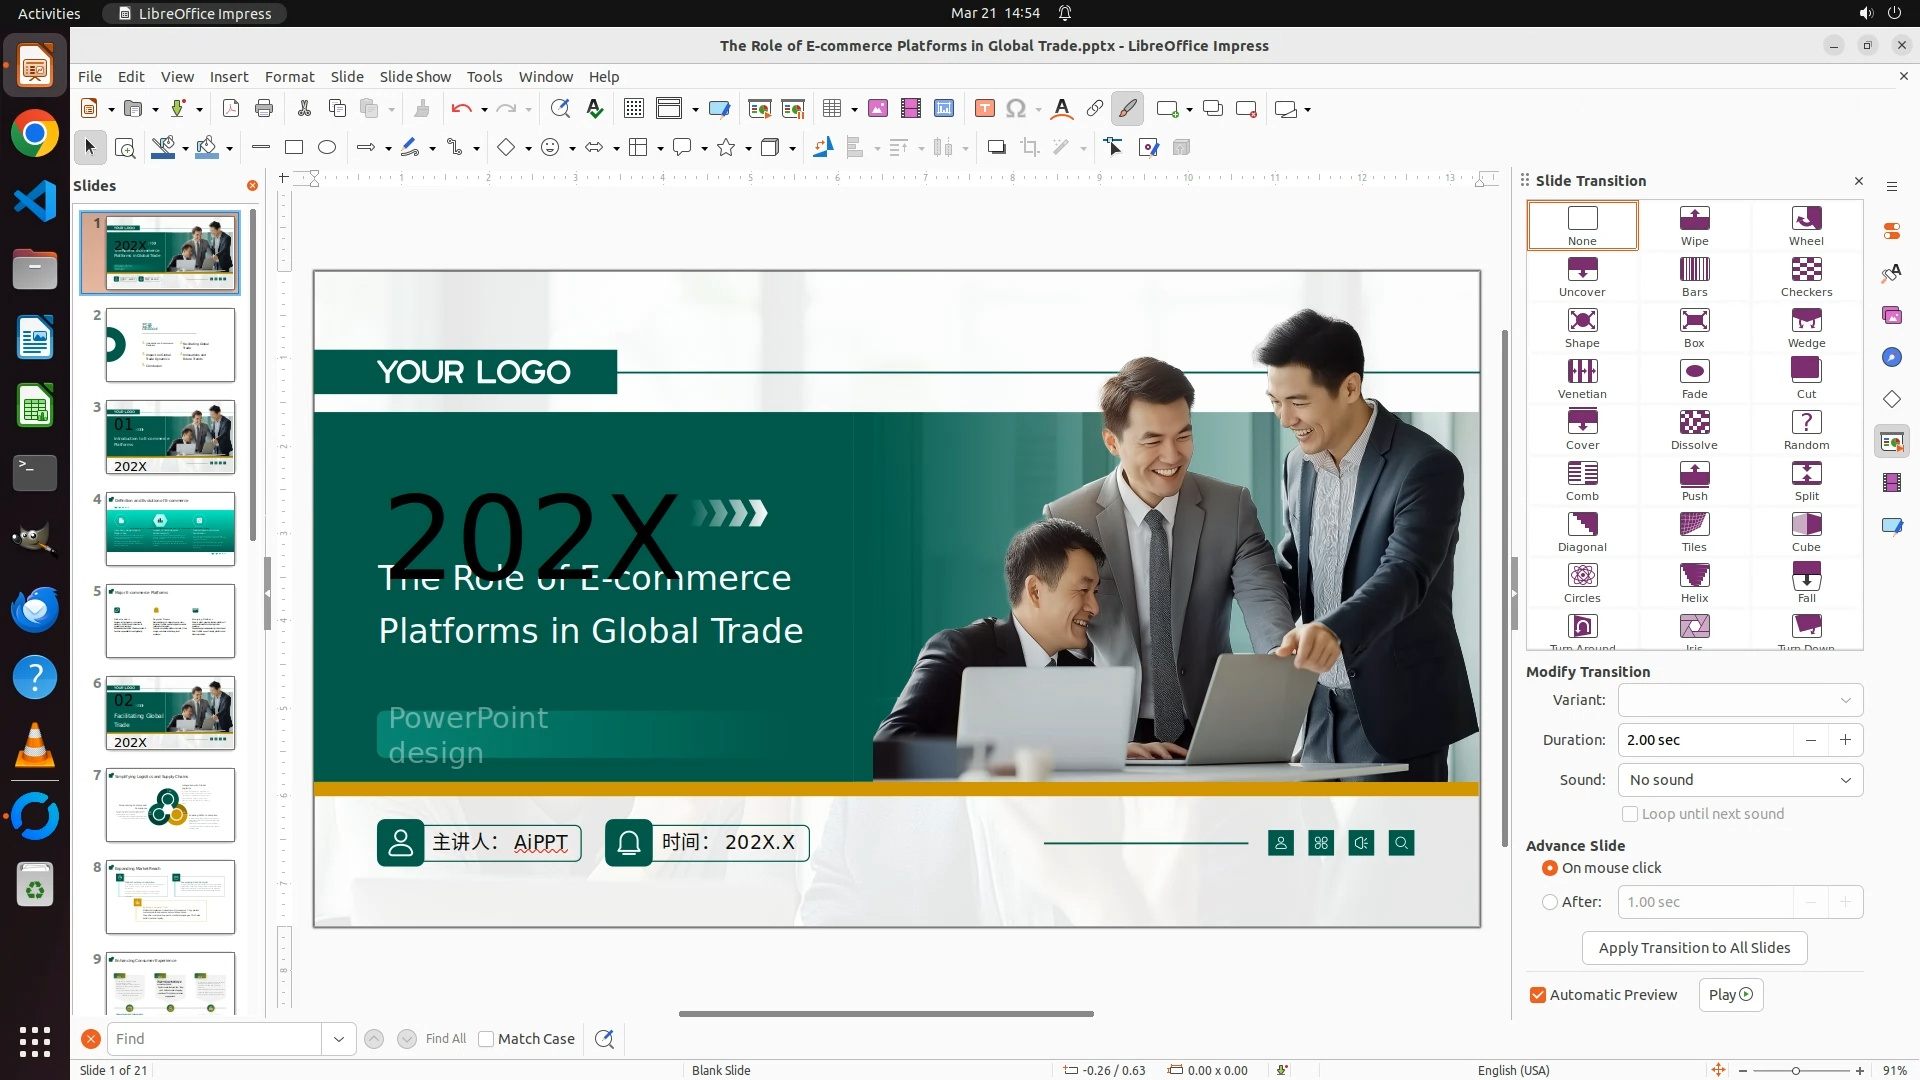Viewport: 1920px width, 1080px height.
Task: Open the Slide Show menu
Action: (x=415, y=76)
